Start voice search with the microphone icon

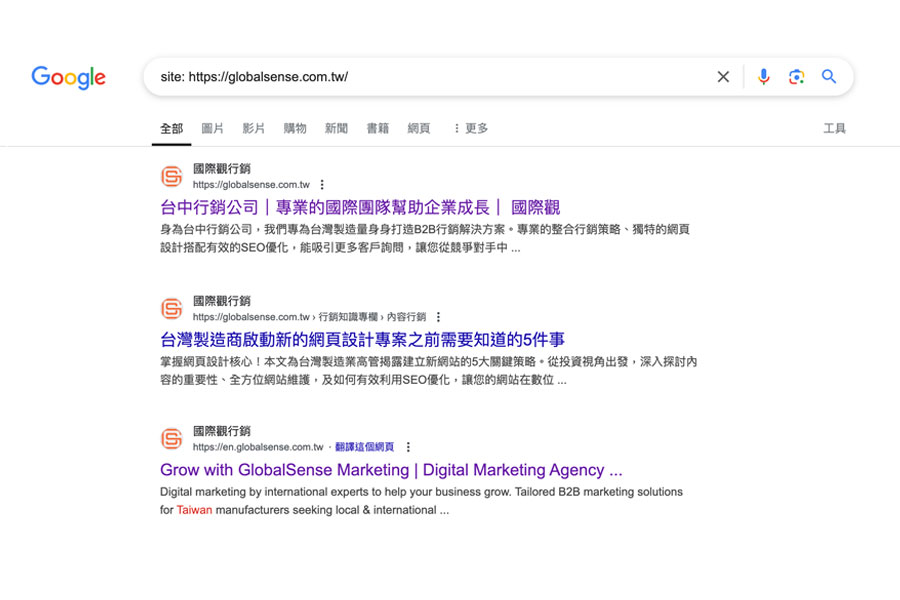(763, 76)
